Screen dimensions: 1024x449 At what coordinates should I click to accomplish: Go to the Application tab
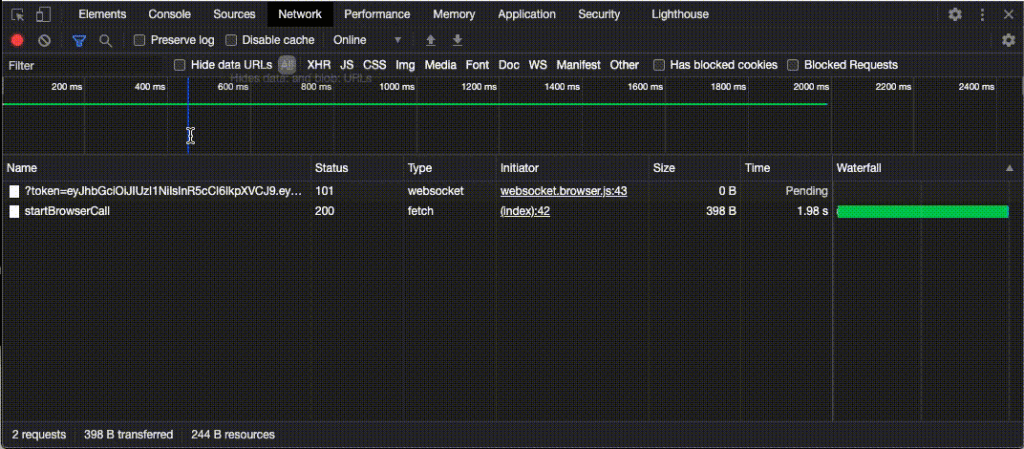pos(527,14)
